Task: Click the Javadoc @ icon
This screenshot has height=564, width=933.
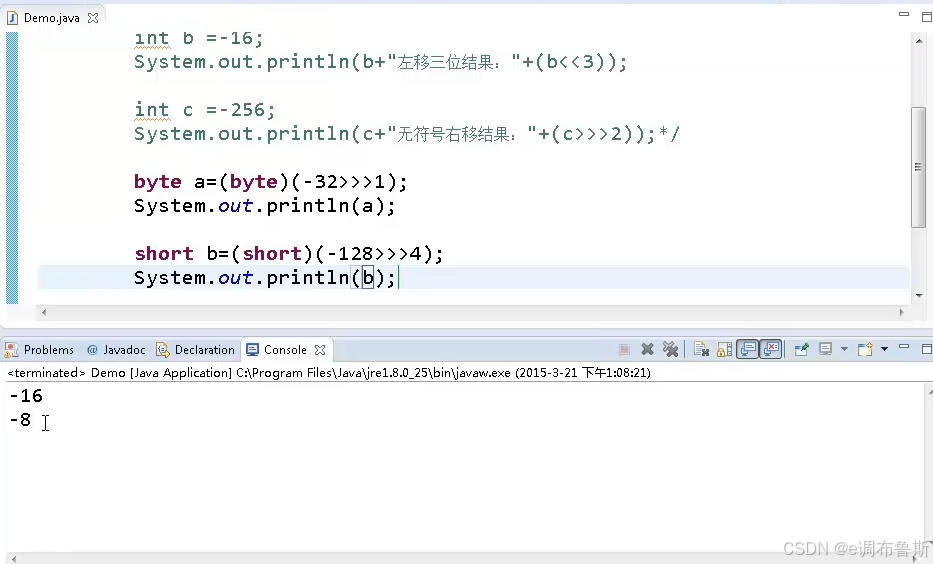Action: pos(92,350)
